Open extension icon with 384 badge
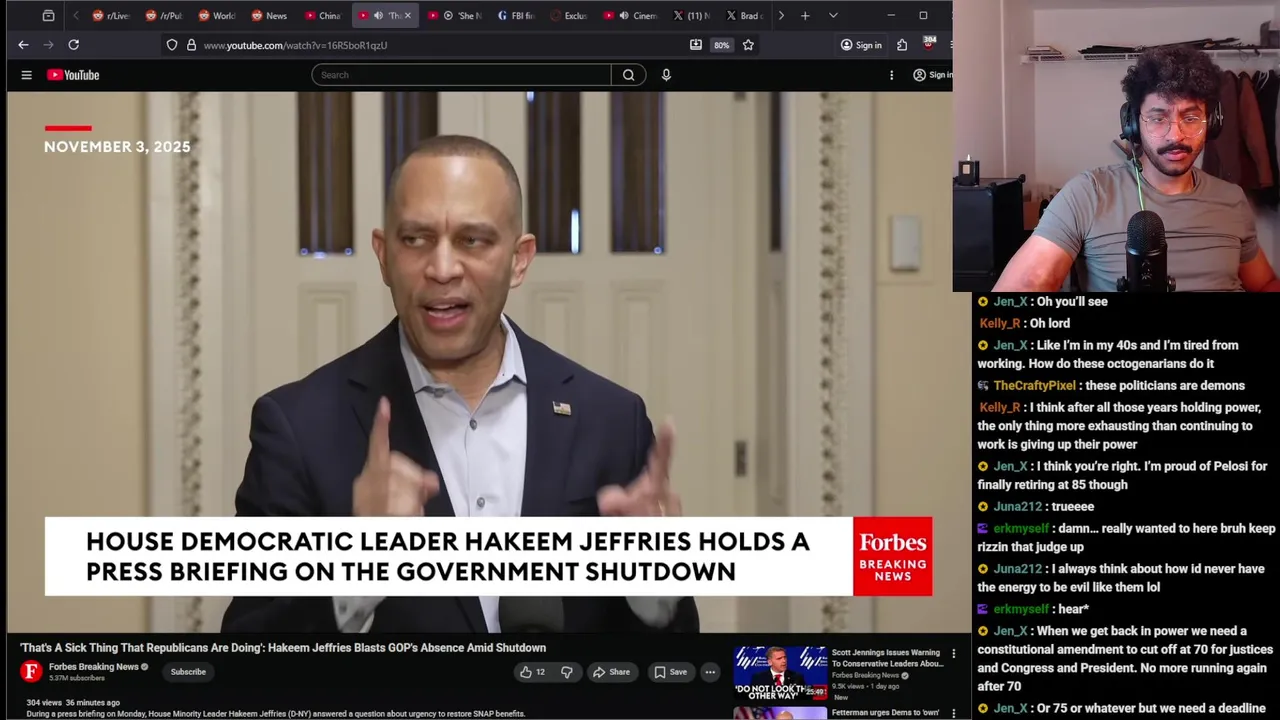The image size is (1280, 720). coord(929,44)
